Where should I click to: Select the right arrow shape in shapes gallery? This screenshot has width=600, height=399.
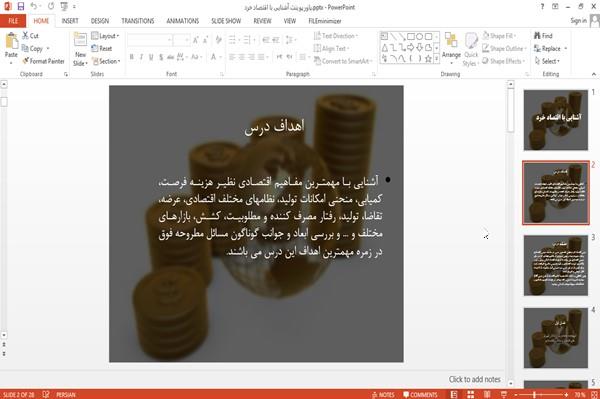click(411, 47)
